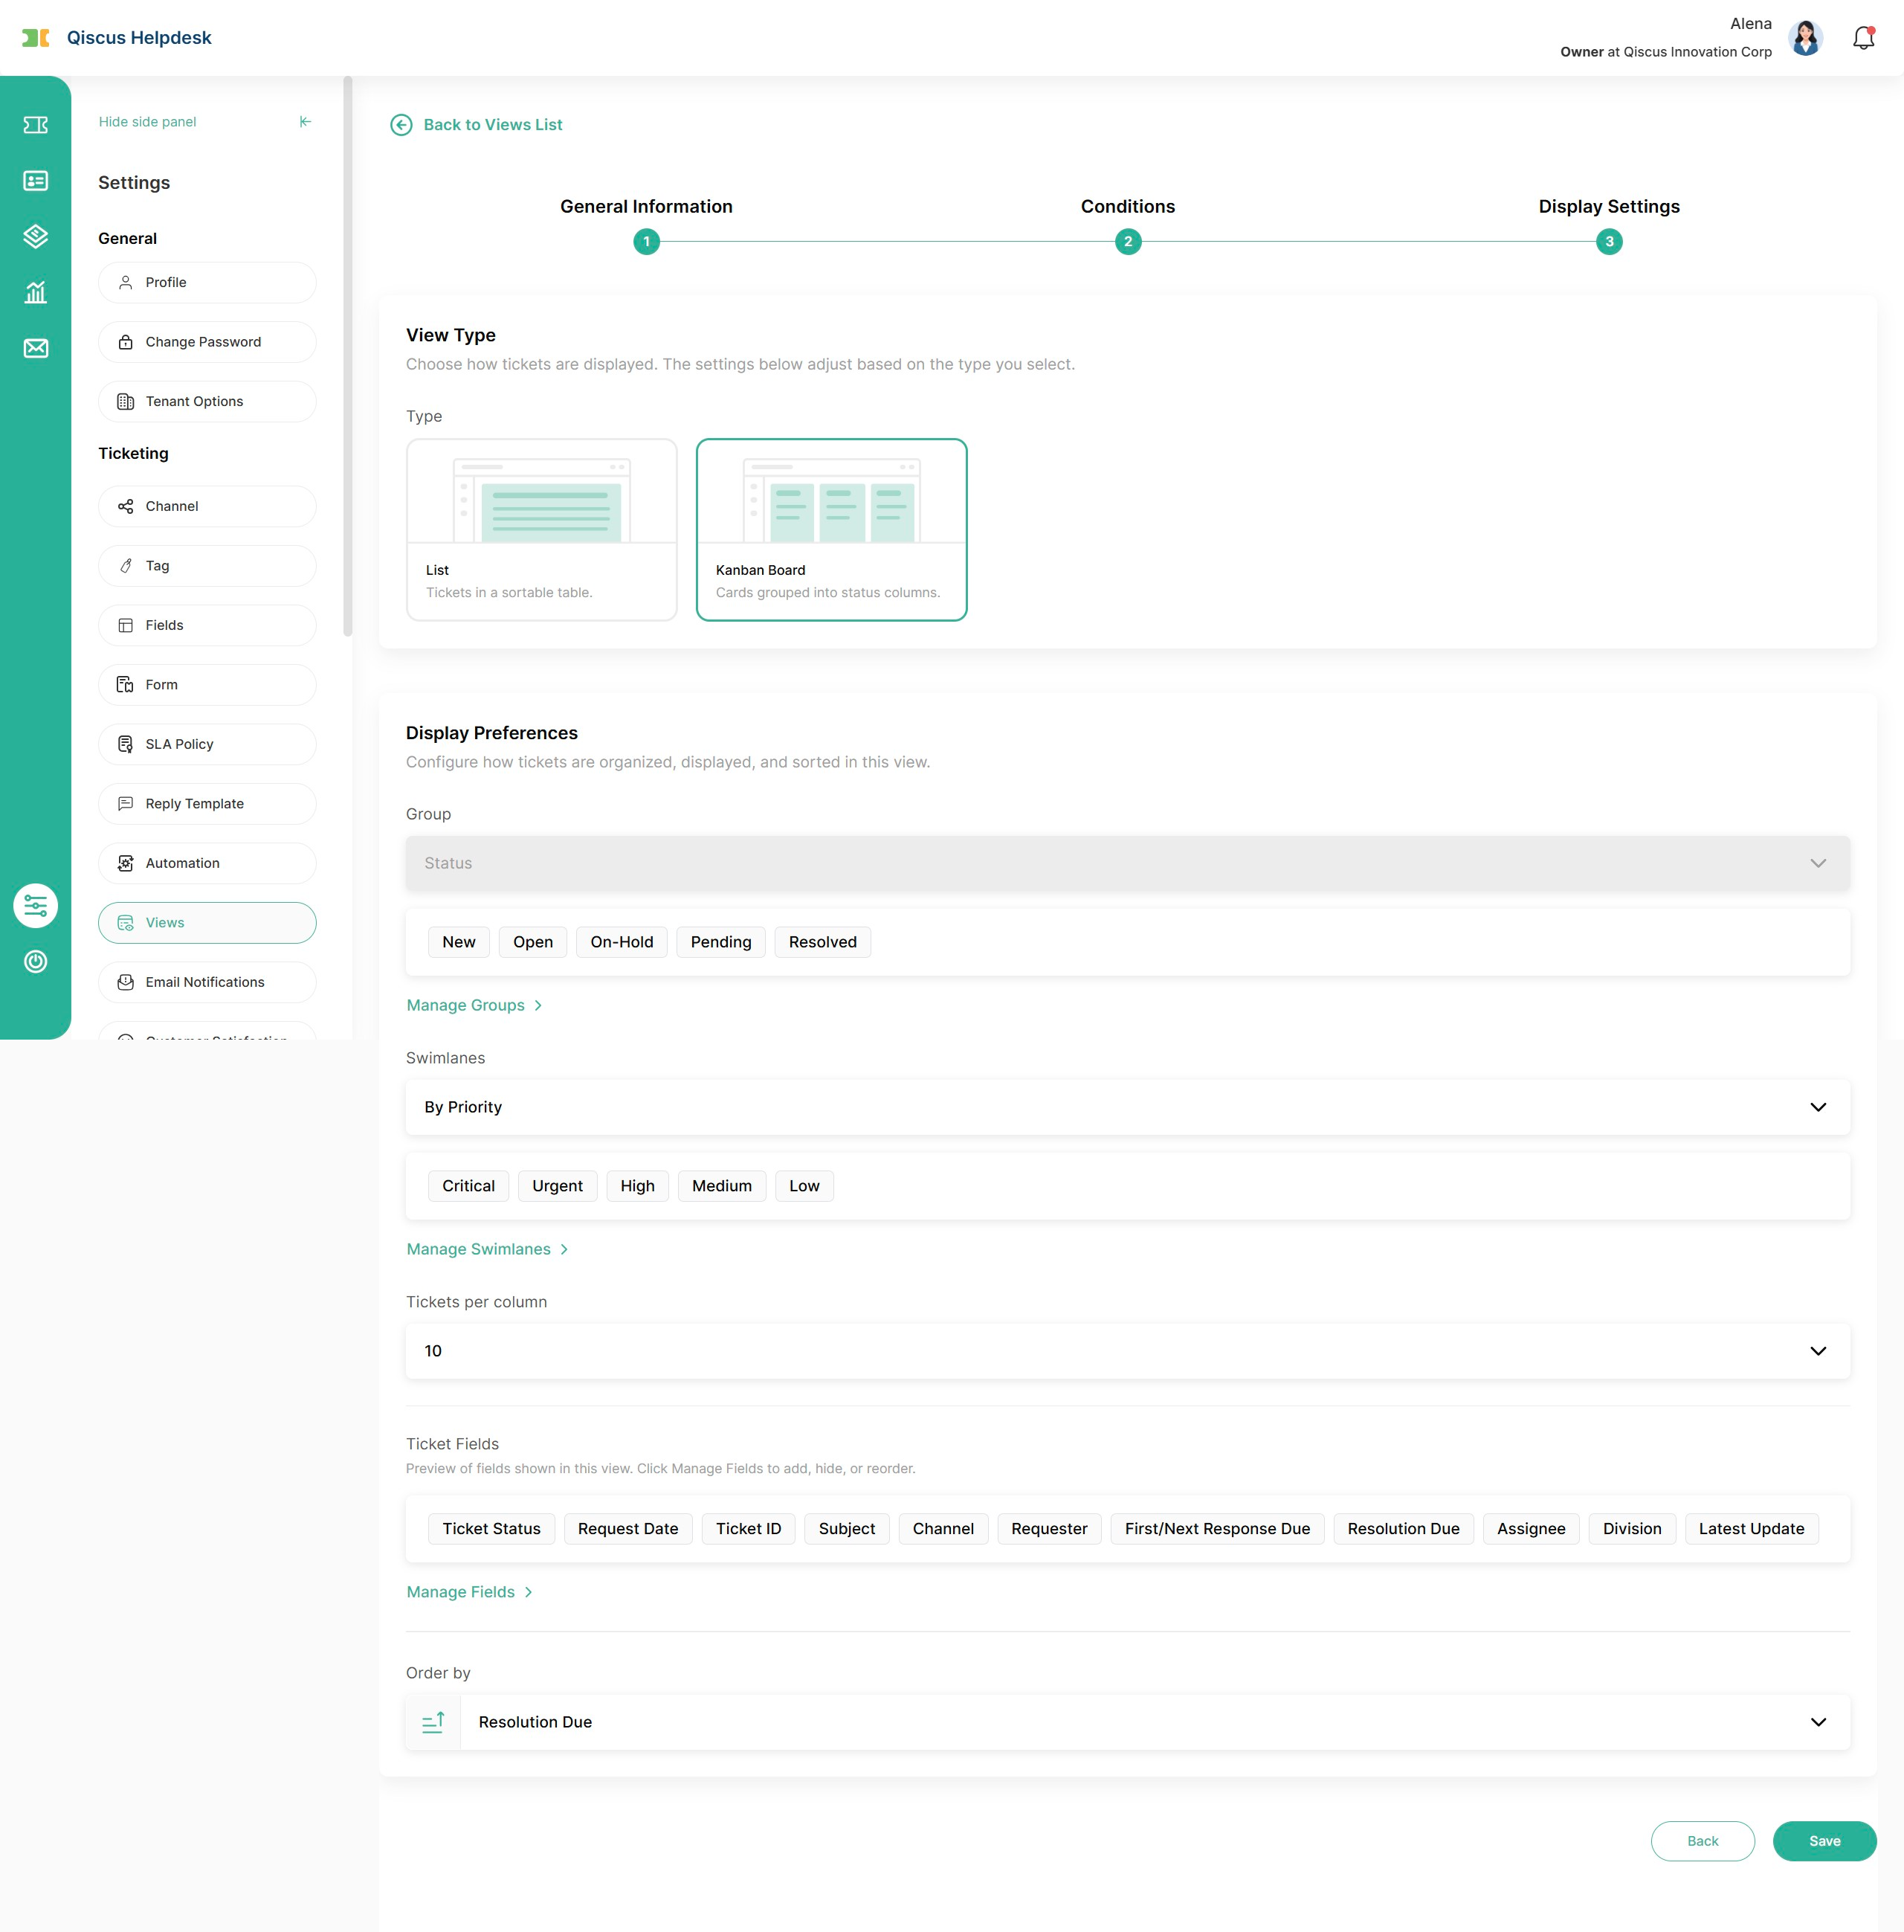Open the Order by Resolution Due dropdown
1904x1932 pixels.
tap(1155, 1722)
